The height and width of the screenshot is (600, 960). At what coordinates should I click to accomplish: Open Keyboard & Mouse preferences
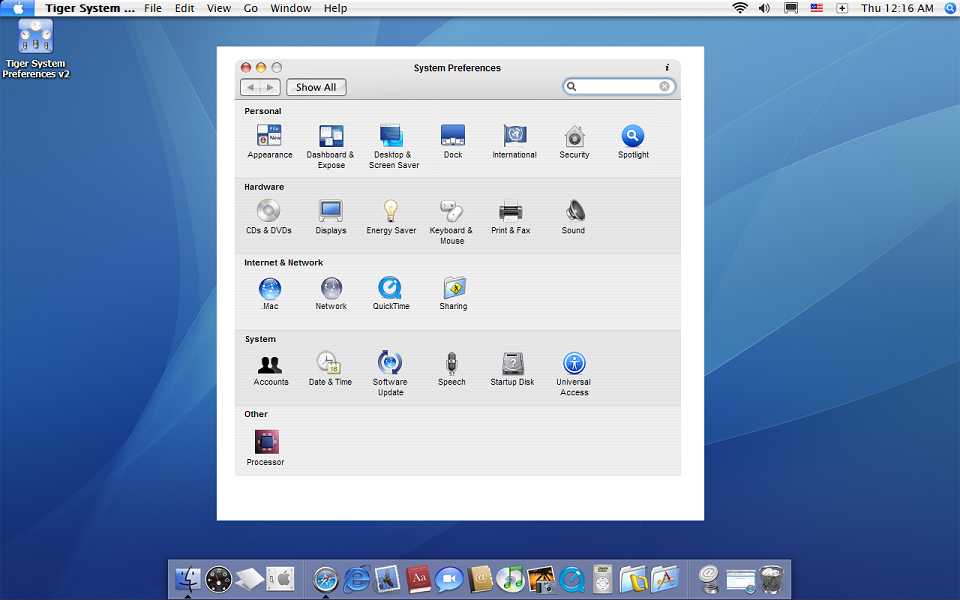(x=451, y=222)
